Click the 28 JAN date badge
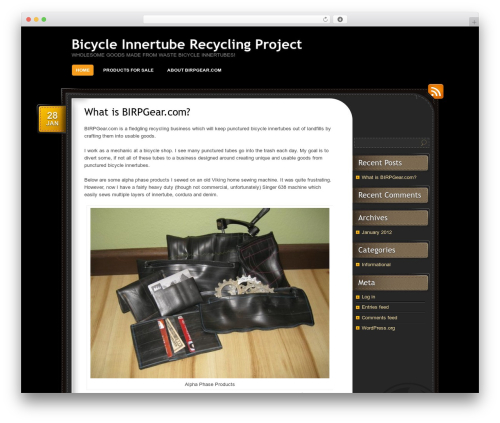 [52, 119]
